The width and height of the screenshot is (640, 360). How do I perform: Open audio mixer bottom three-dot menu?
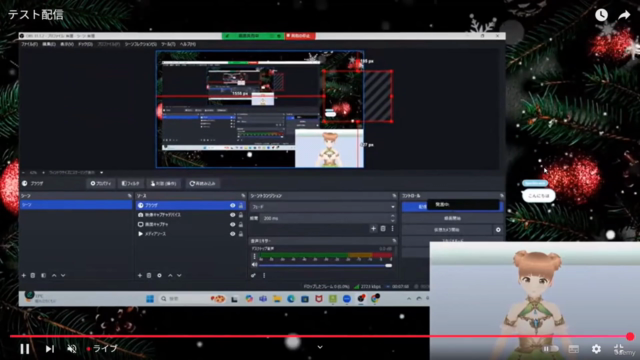tap(264, 276)
